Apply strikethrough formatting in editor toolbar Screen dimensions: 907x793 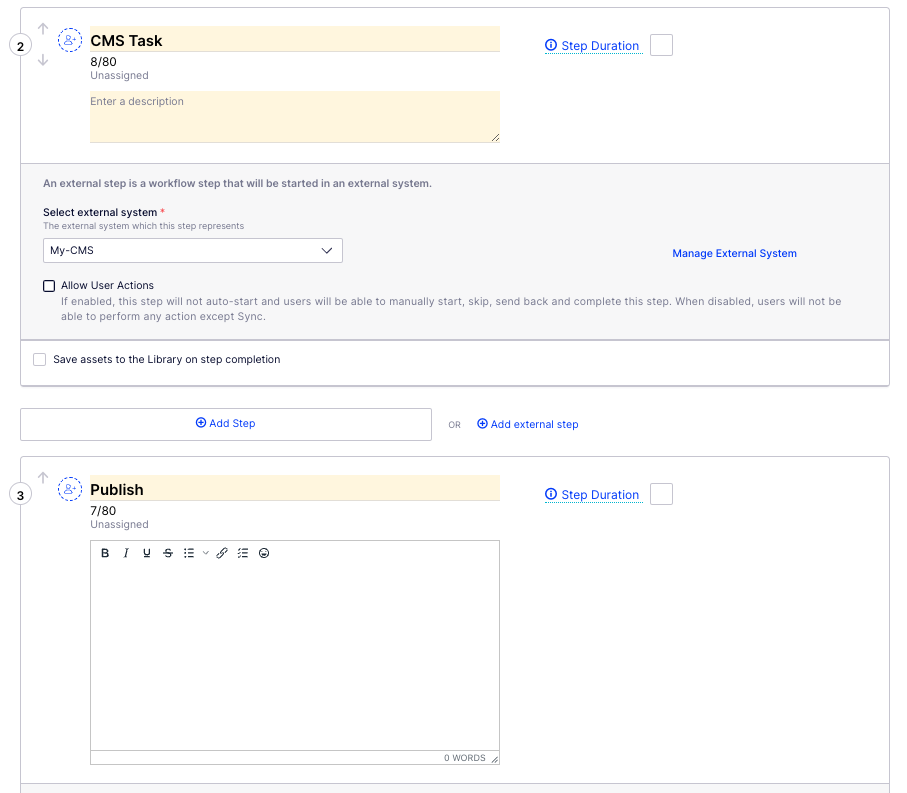167,553
